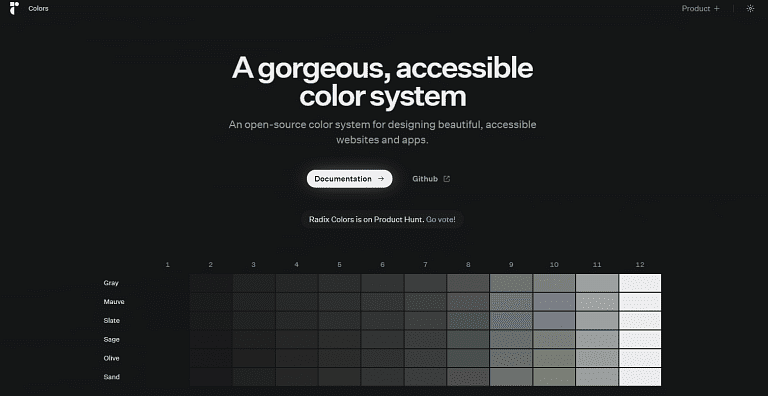Click column header number 1
This screenshot has height=396, width=768.
click(168, 265)
